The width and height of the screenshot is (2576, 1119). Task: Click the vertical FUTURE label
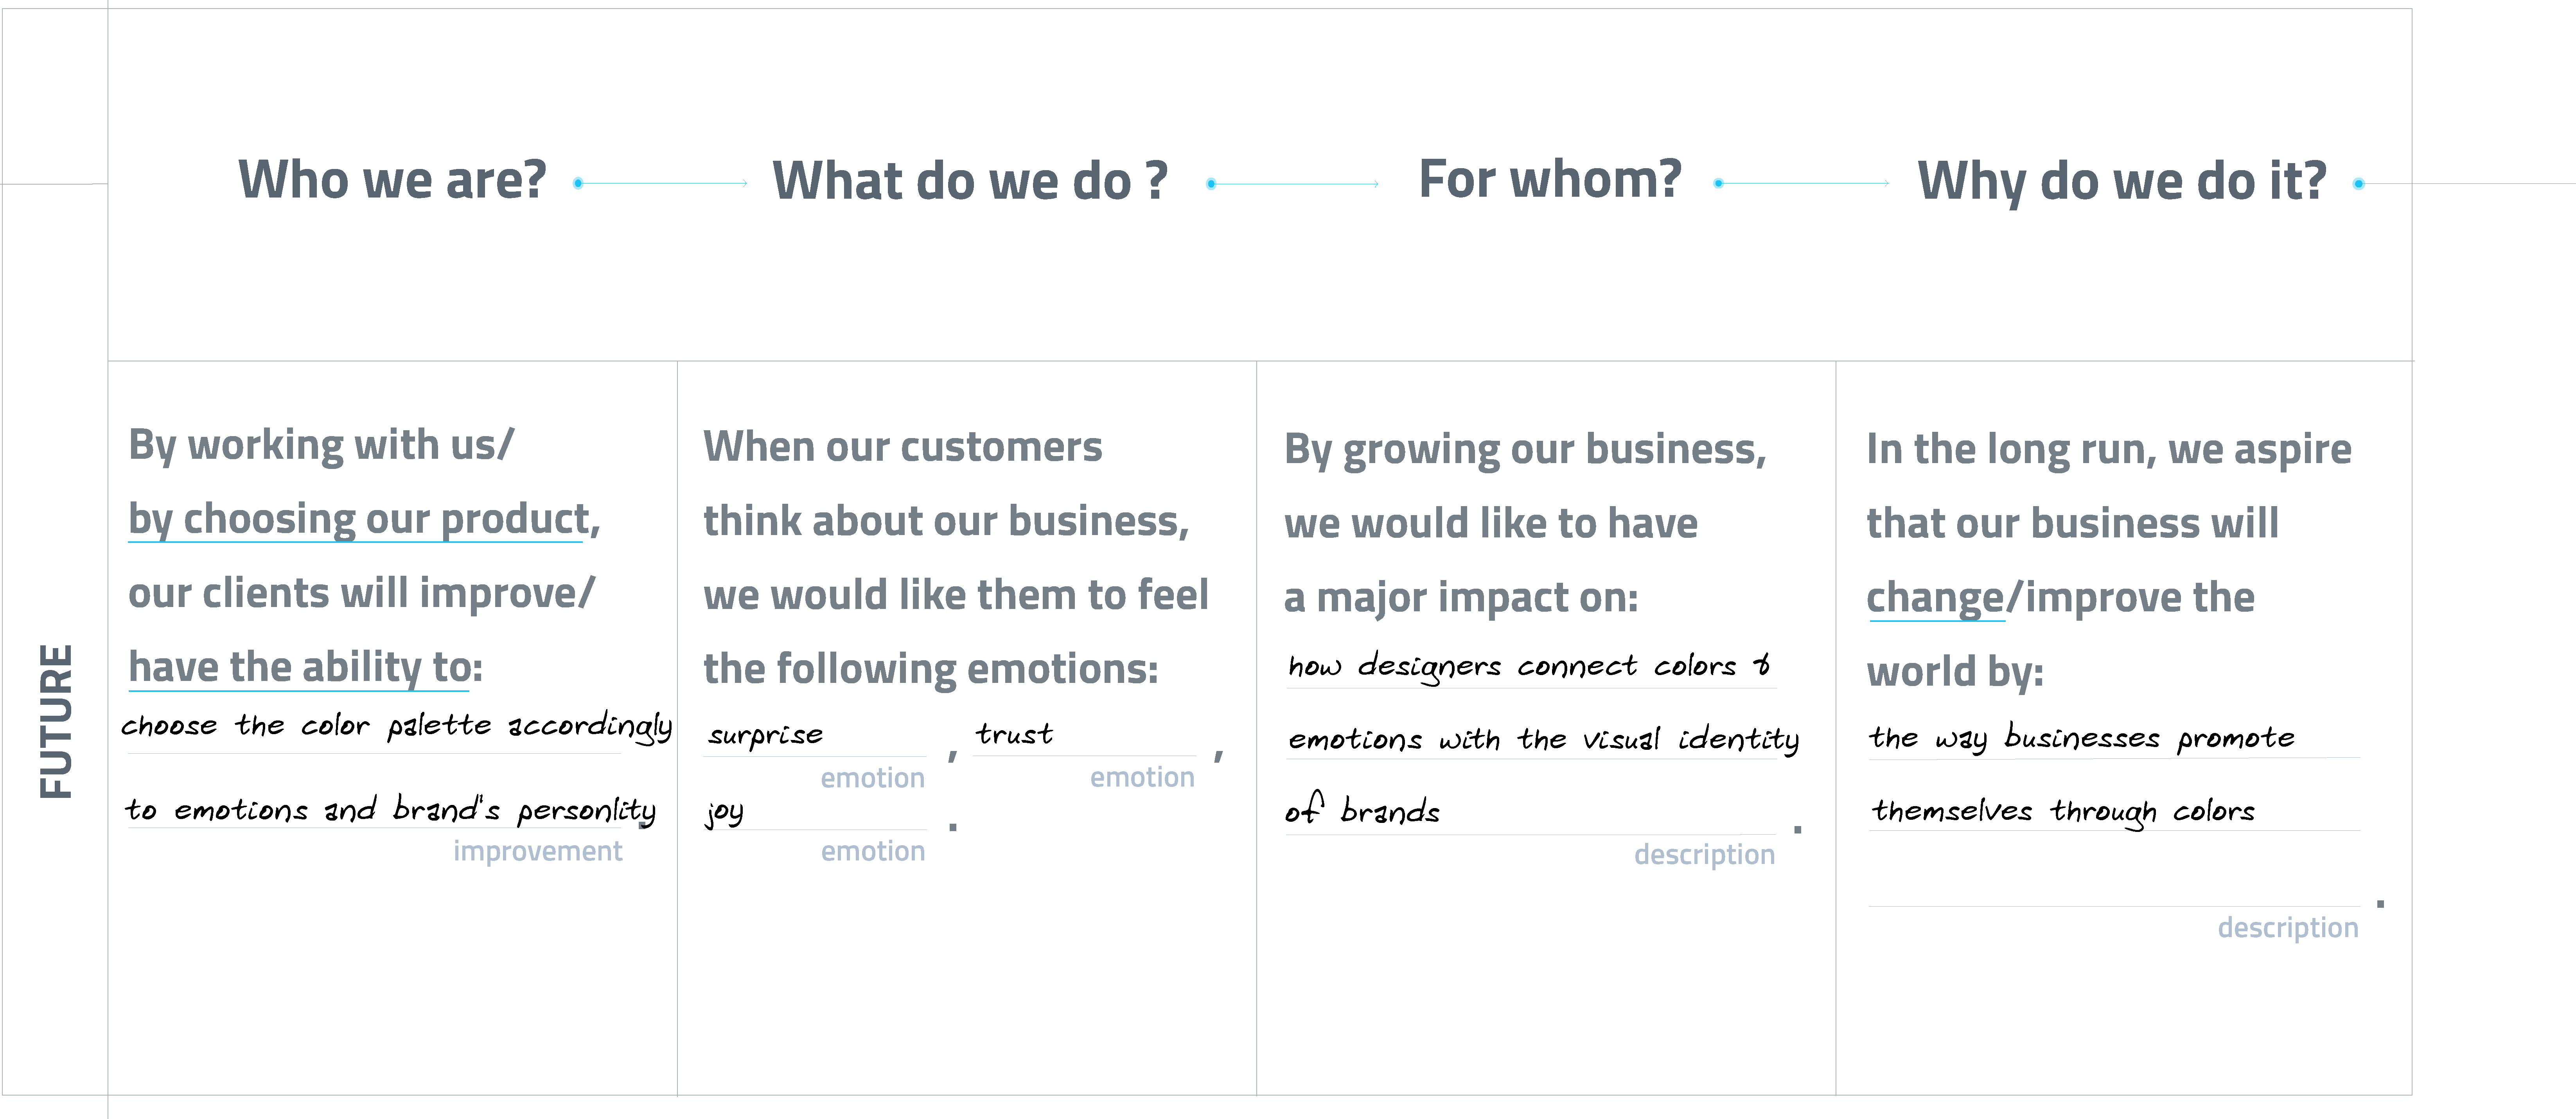pyautogui.click(x=56, y=721)
